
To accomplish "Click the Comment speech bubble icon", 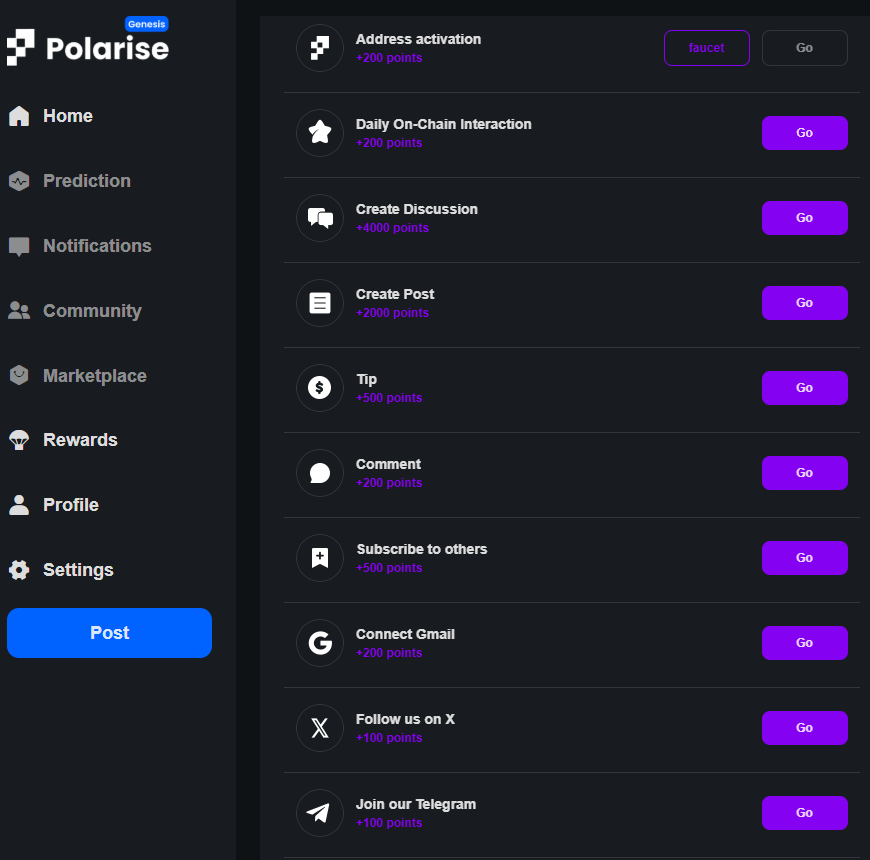I will coord(320,473).
